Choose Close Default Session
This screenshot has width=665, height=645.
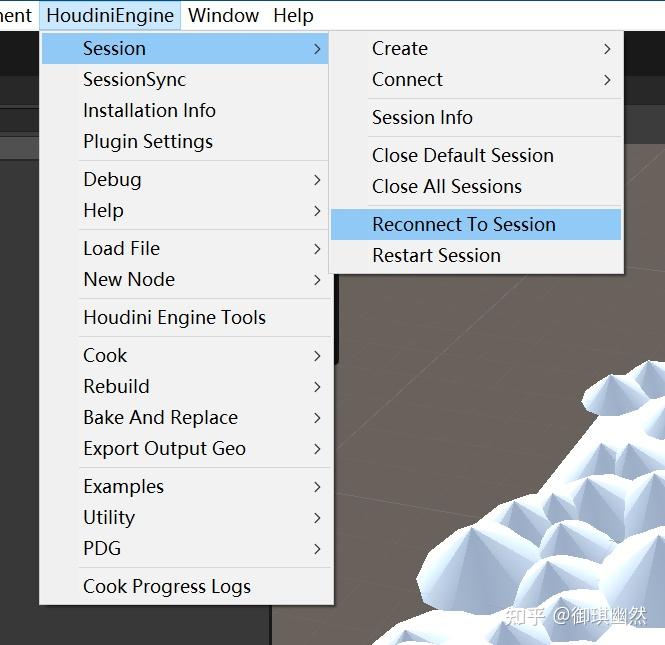pyautogui.click(x=462, y=155)
